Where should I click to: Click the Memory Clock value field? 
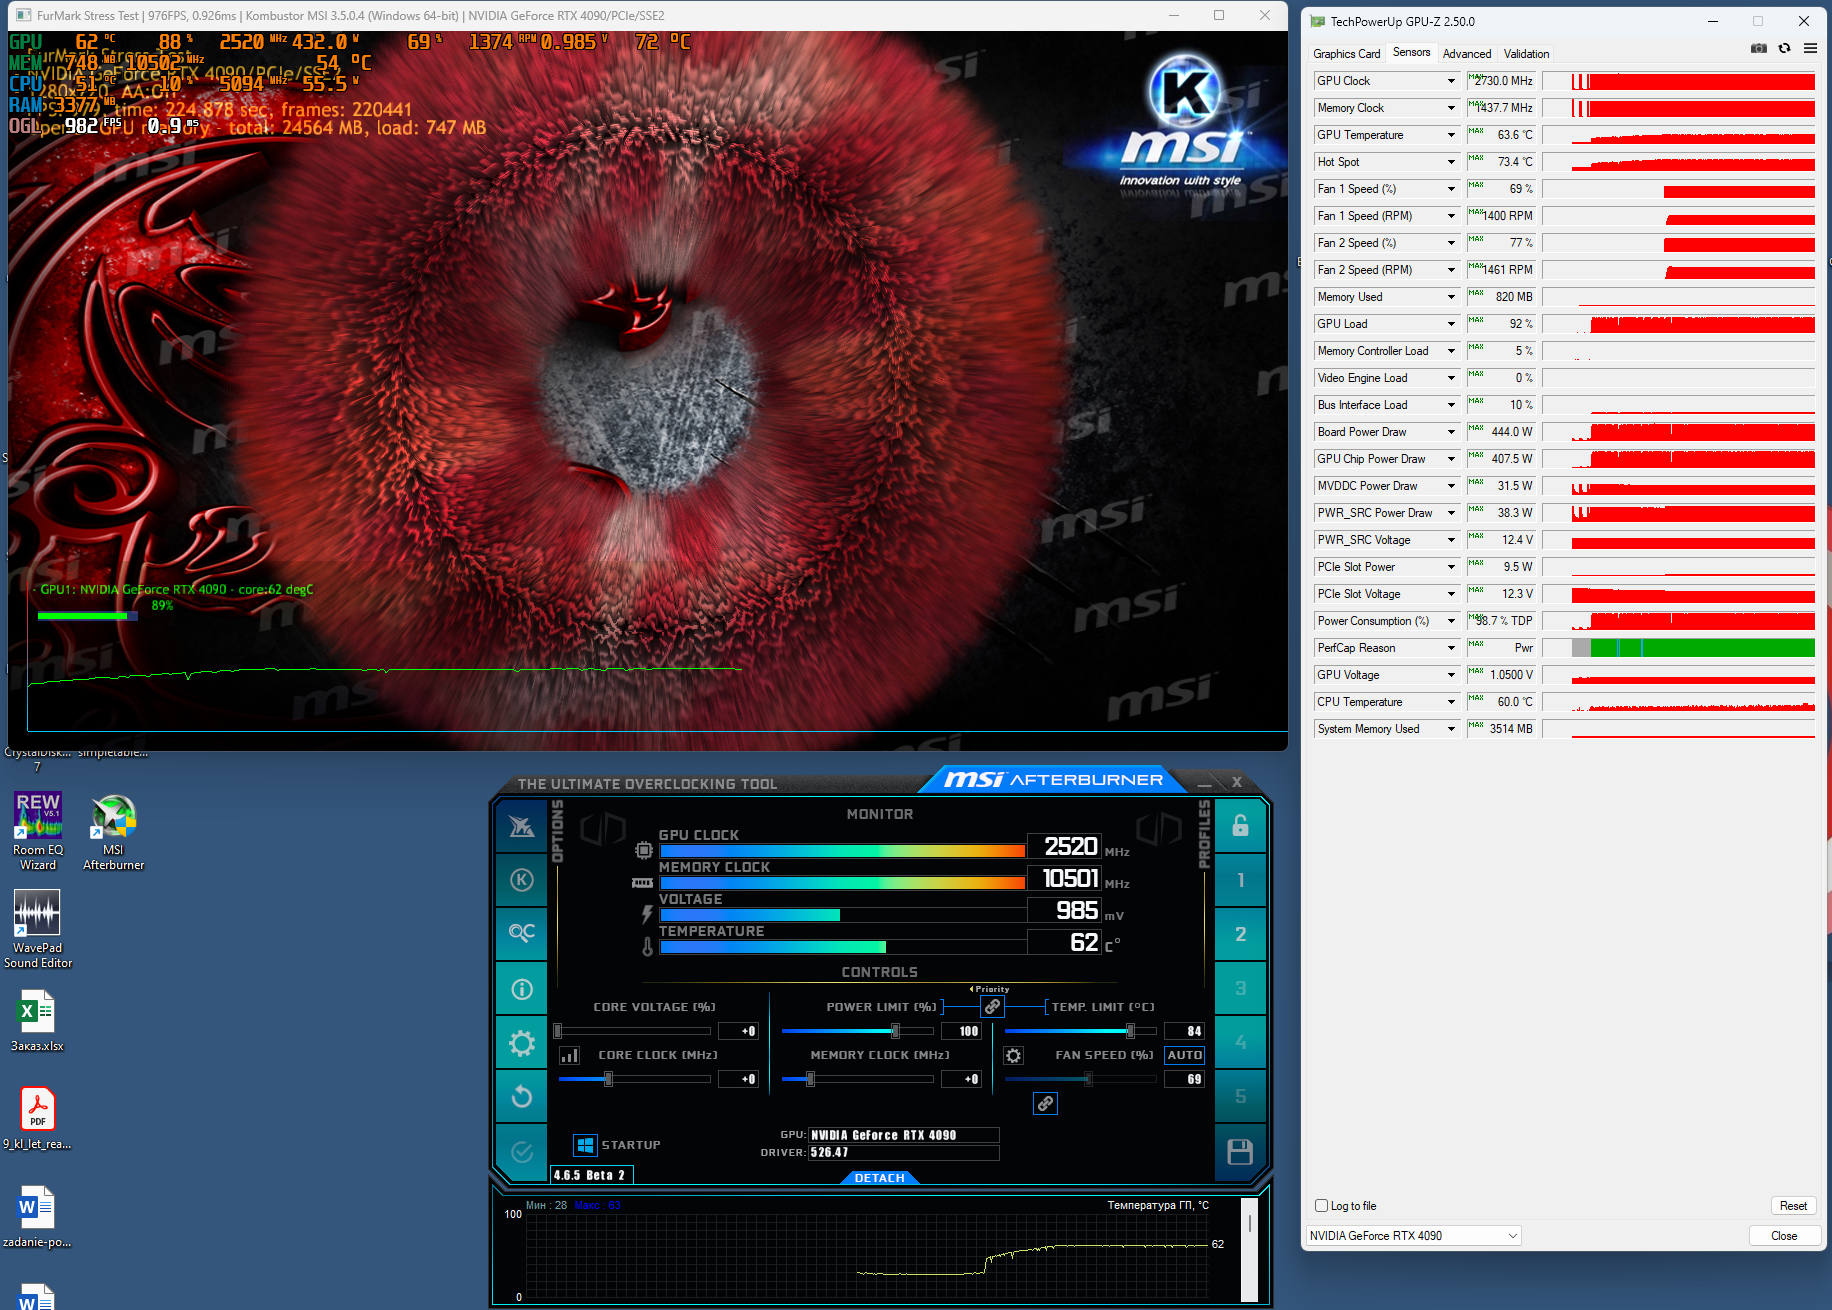(x=962, y=1079)
